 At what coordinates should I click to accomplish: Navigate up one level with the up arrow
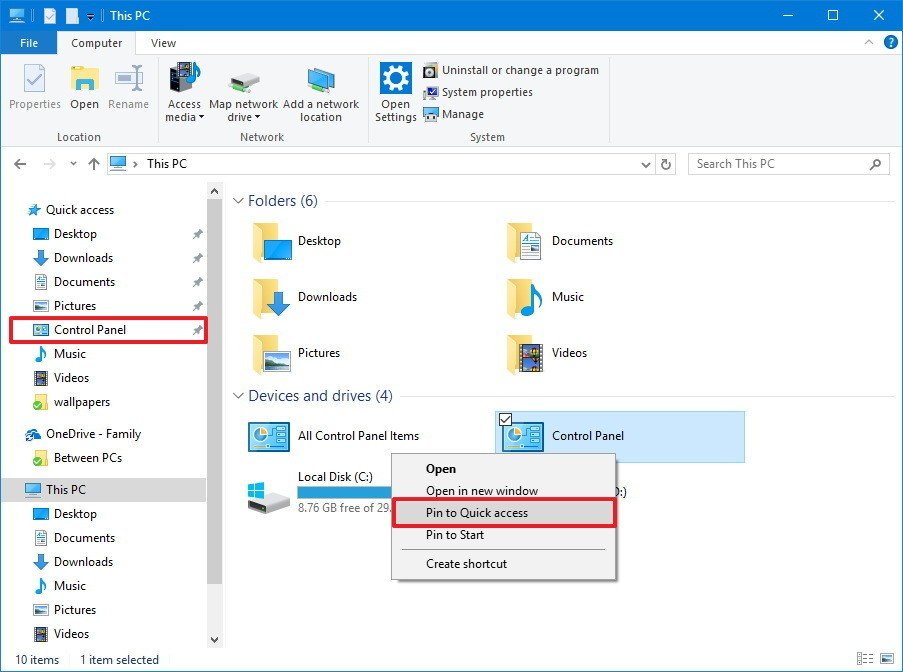tap(93, 163)
